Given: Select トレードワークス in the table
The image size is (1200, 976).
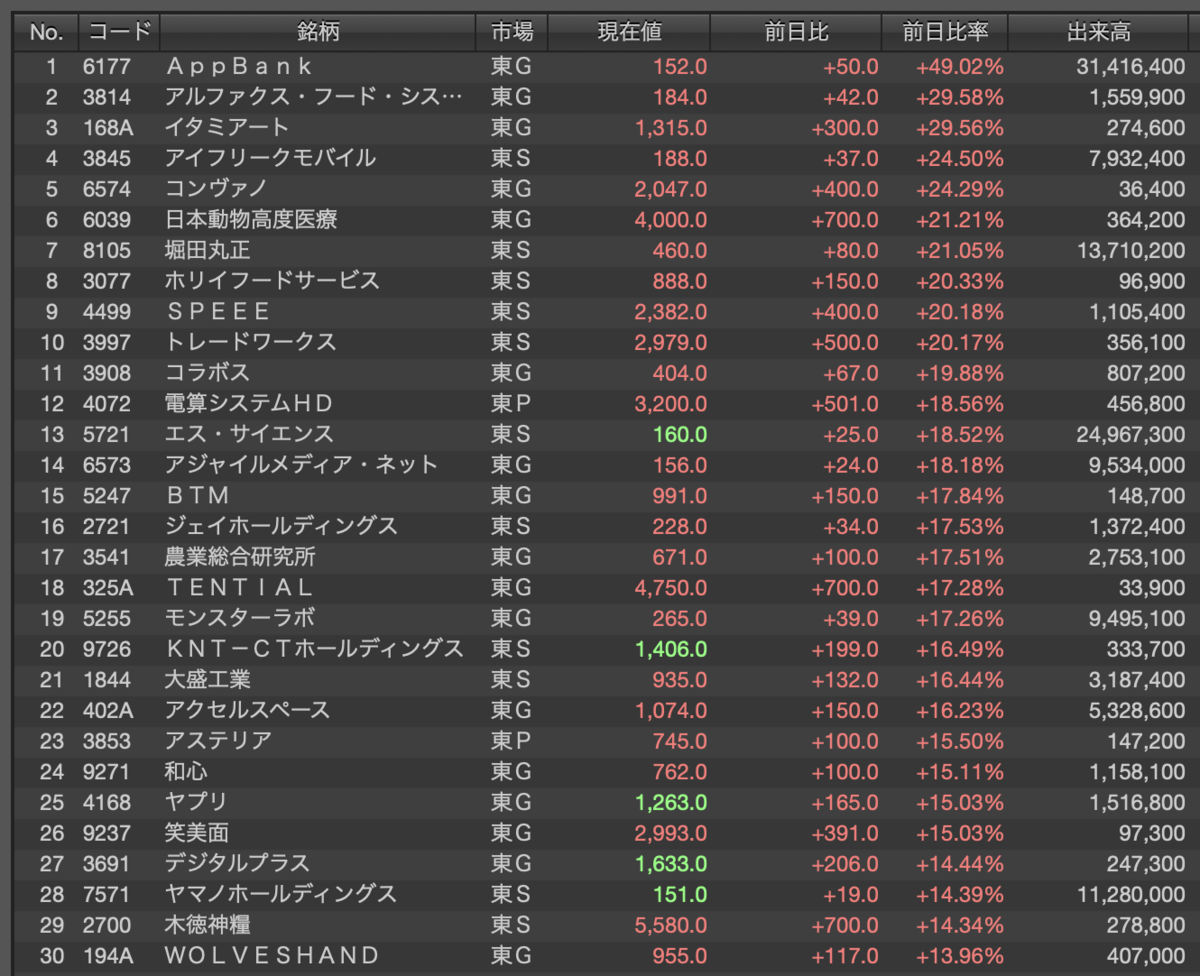Looking at the screenshot, I should pos(251,342).
